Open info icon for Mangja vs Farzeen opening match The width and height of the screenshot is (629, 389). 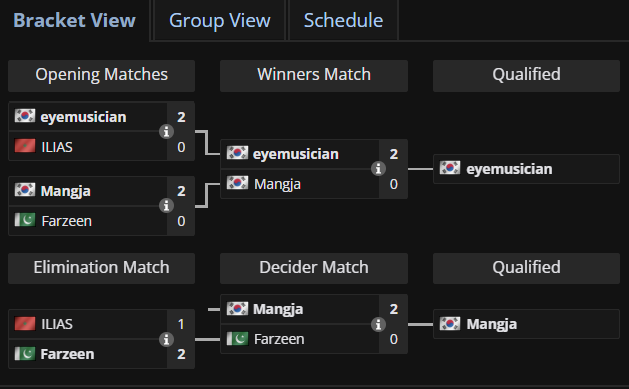(166, 206)
